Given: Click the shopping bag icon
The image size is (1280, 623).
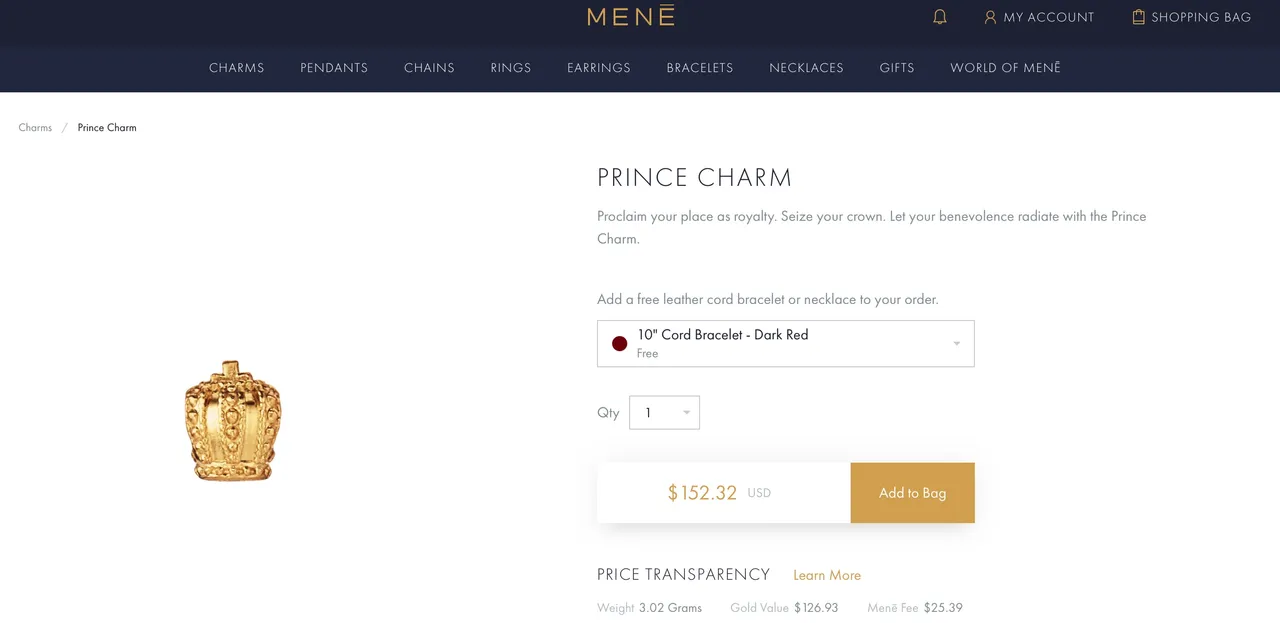Looking at the screenshot, I should 1138,17.
